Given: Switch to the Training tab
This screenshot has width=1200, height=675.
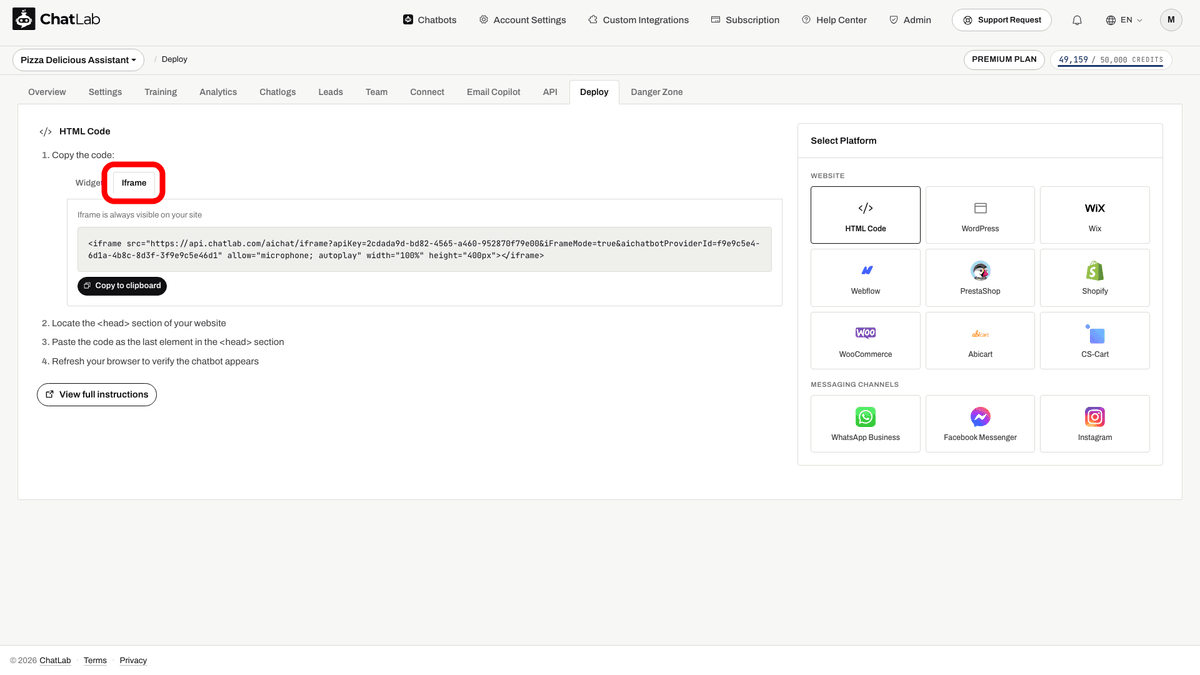Looking at the screenshot, I should click(x=160, y=92).
